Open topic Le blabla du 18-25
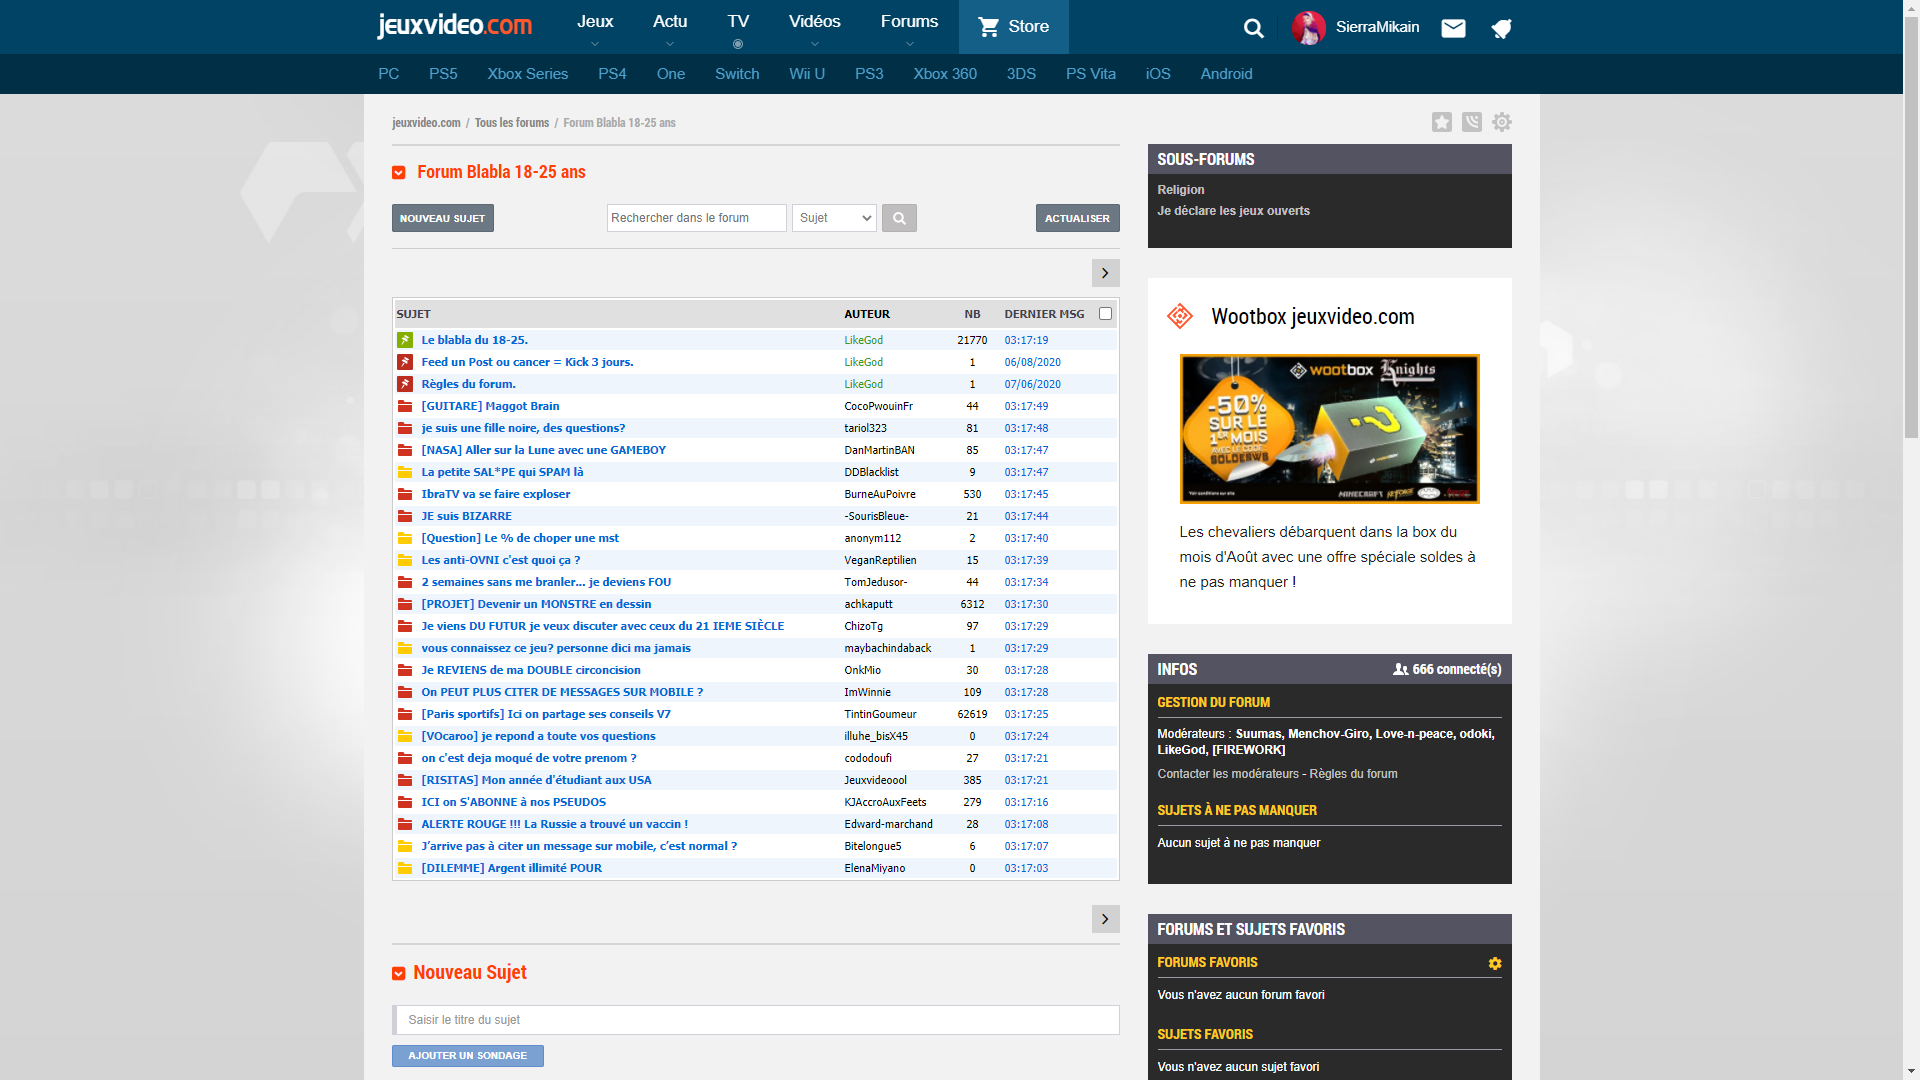The width and height of the screenshot is (1920, 1080). (x=474, y=340)
